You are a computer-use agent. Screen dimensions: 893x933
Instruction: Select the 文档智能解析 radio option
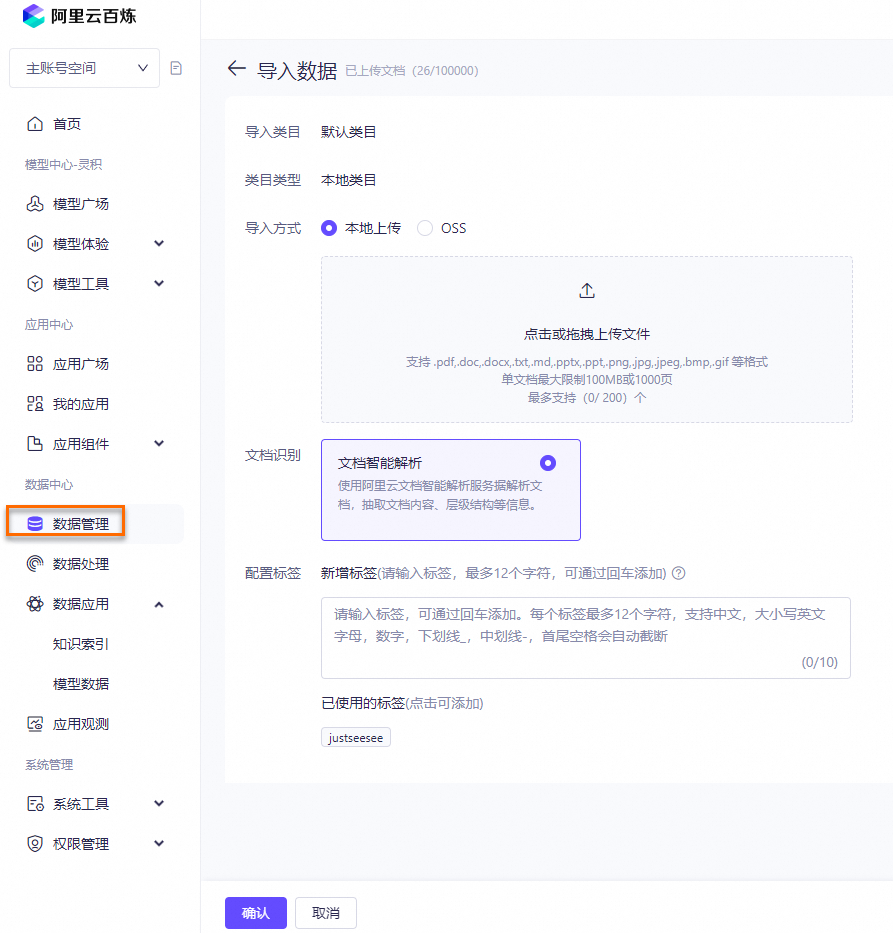(547, 463)
